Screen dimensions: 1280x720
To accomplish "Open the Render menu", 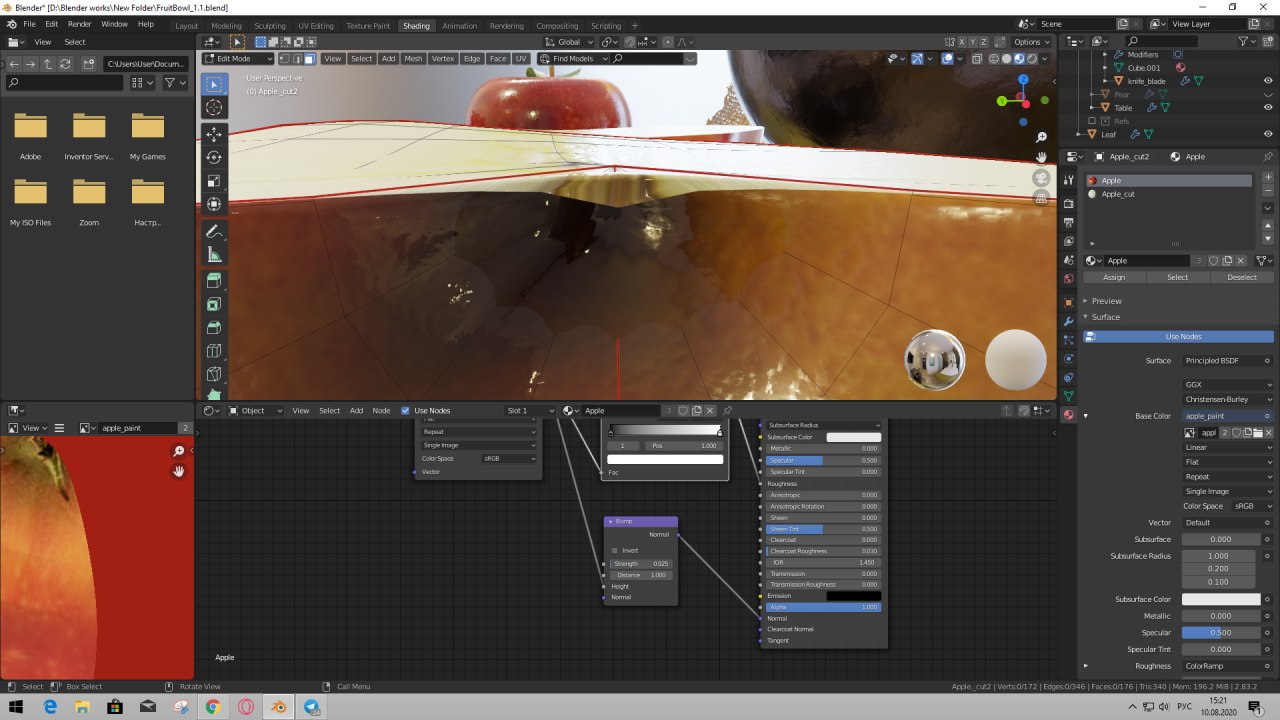I will 79,23.
